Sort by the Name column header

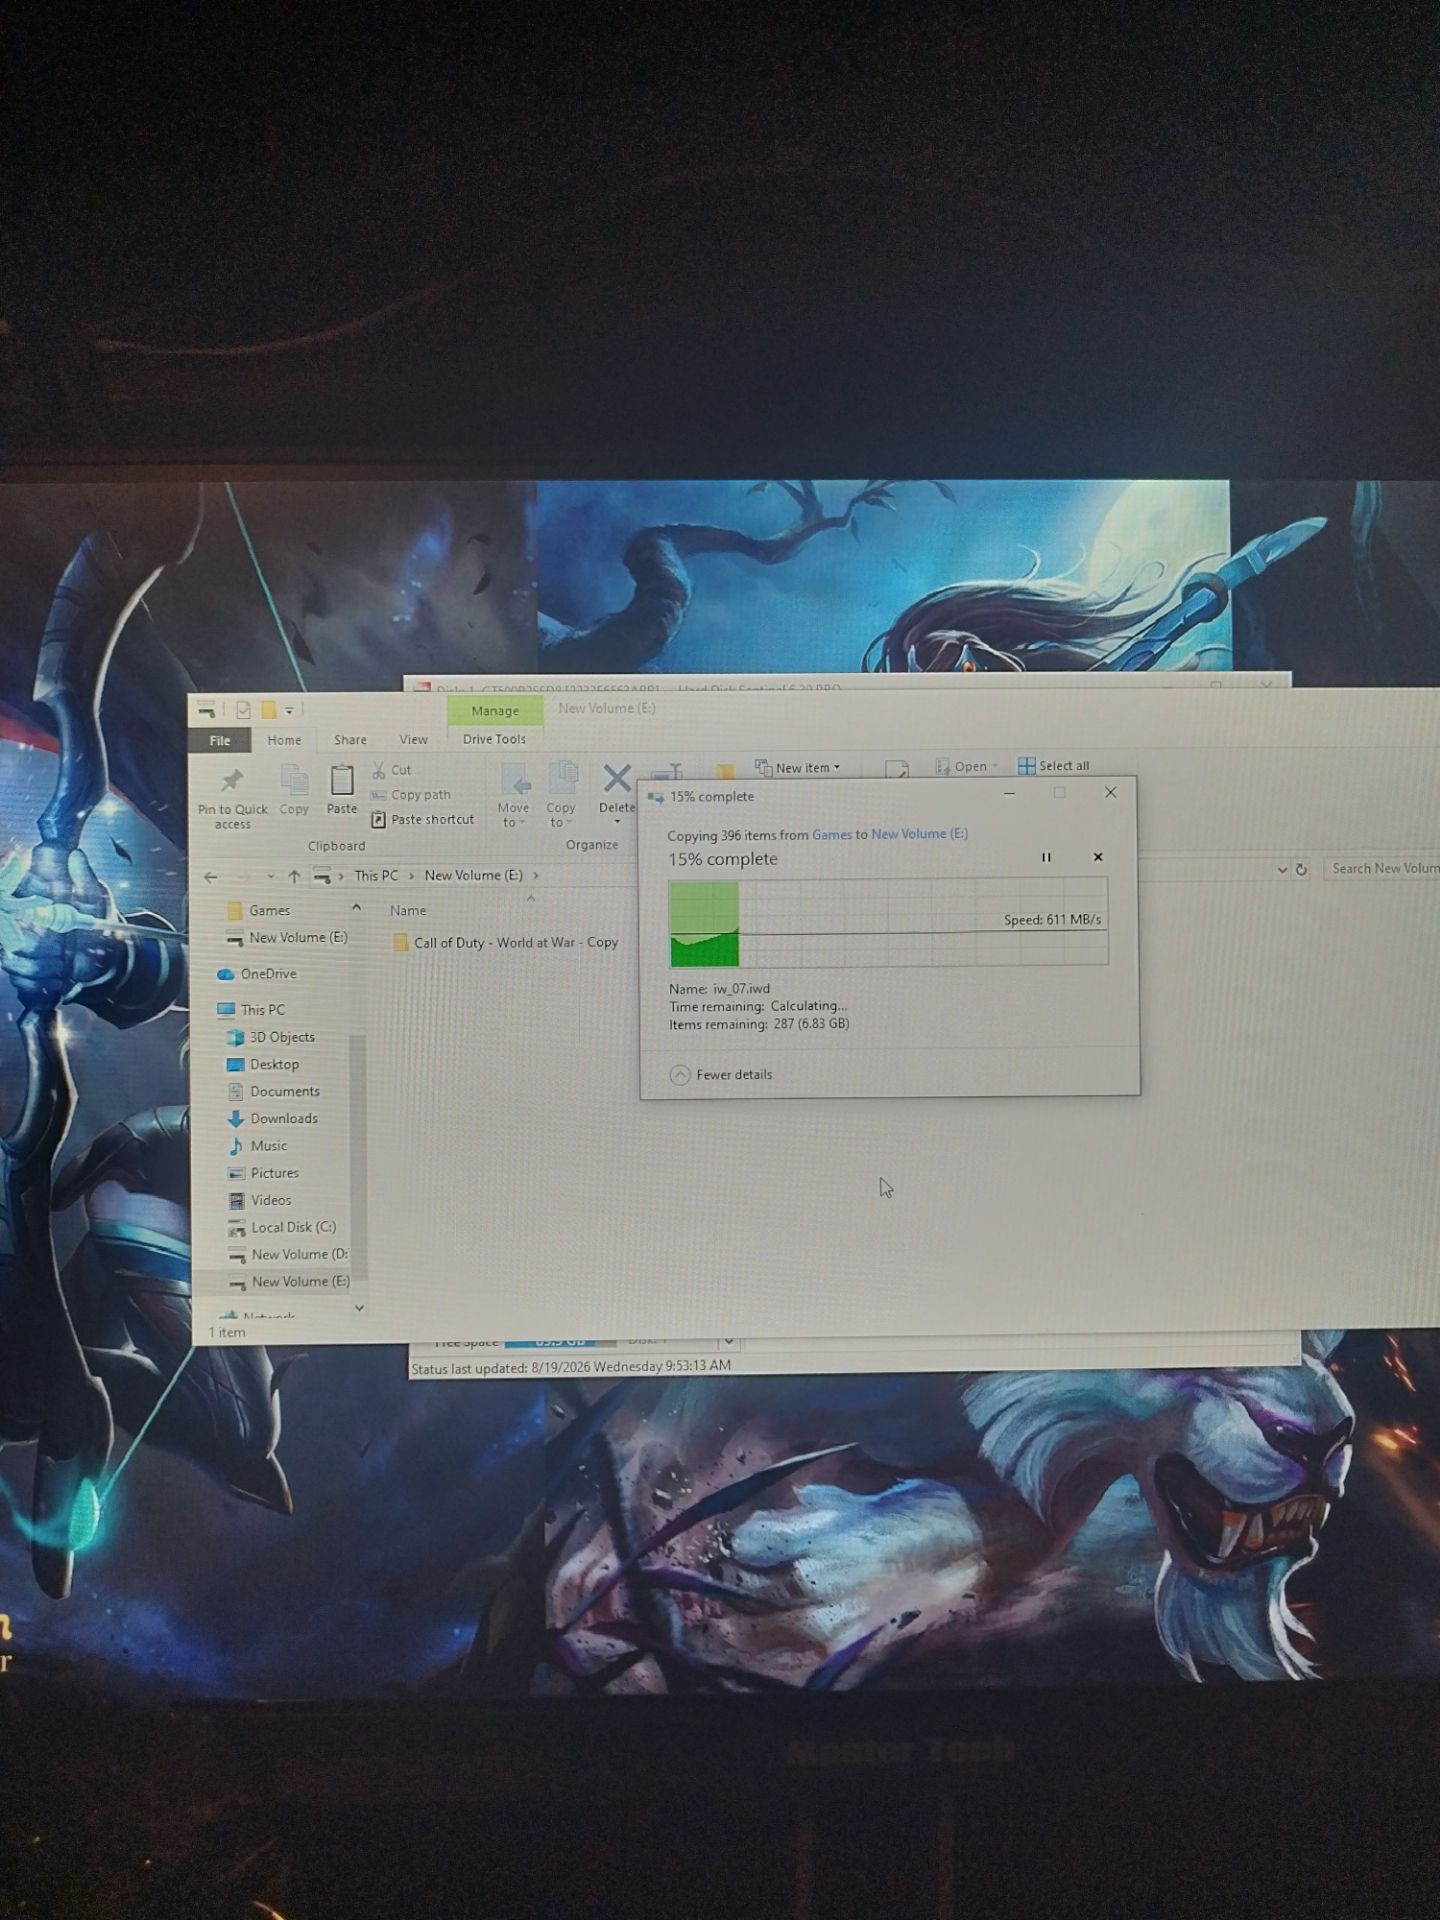tap(408, 911)
